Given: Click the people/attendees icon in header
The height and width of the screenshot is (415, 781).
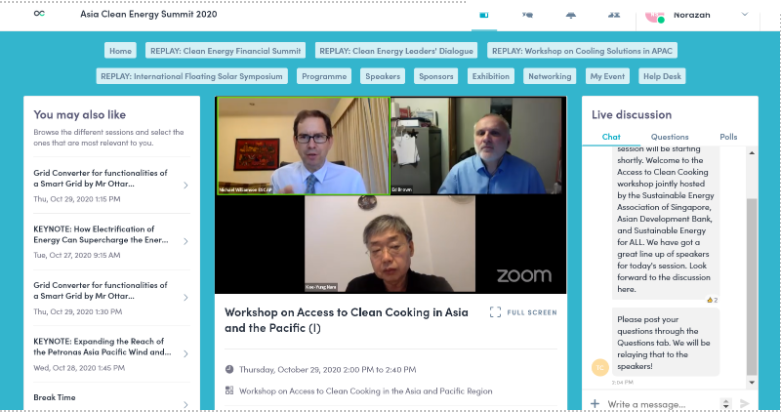Looking at the screenshot, I should pyautogui.click(x=614, y=15).
